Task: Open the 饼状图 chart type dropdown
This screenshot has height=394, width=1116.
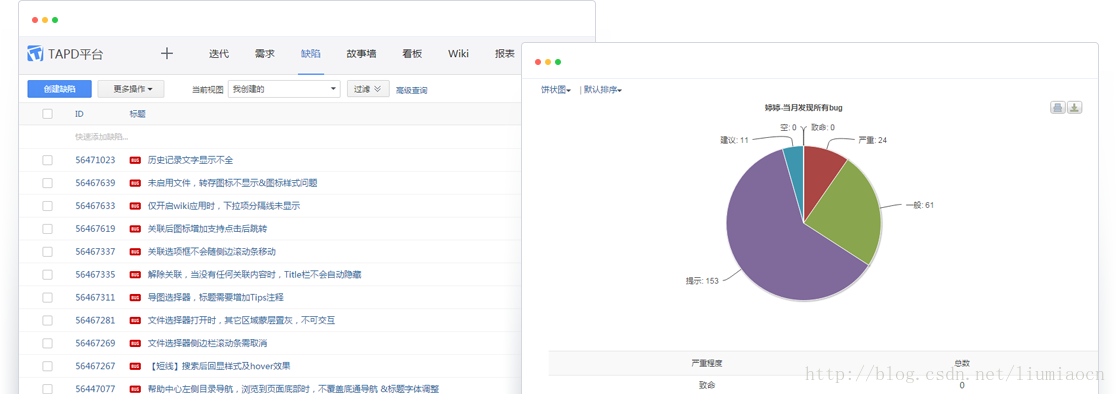Action: tap(556, 90)
